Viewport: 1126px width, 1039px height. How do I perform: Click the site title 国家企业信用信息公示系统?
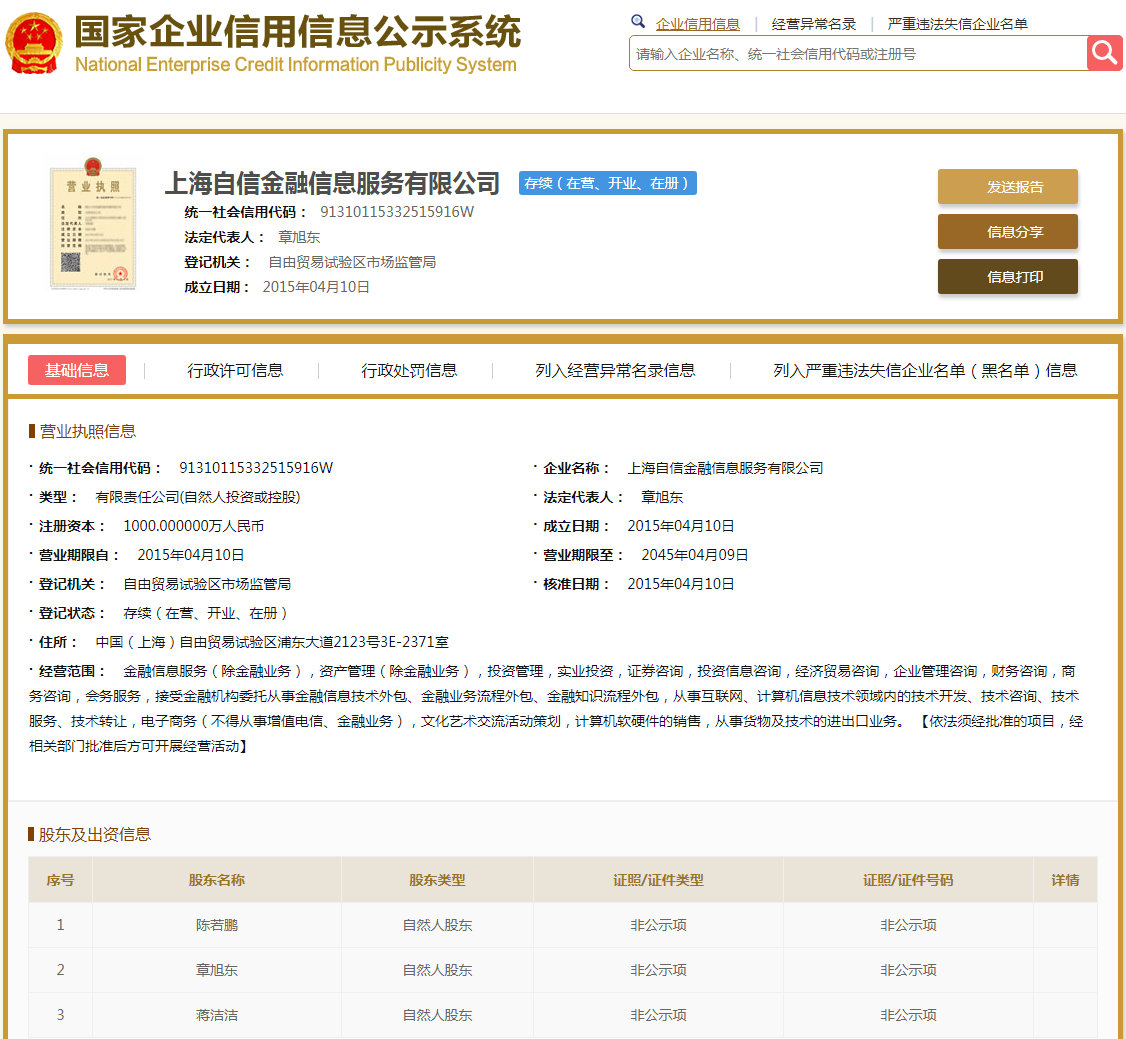pyautogui.click(x=297, y=32)
